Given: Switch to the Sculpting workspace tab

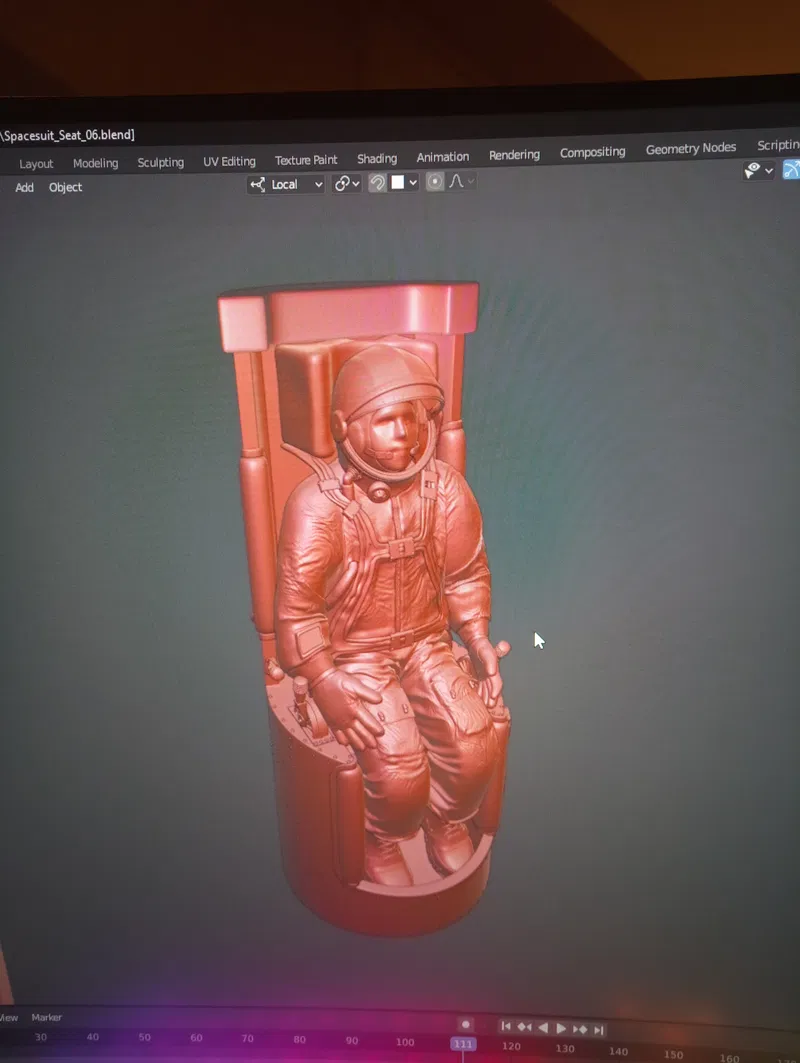Looking at the screenshot, I should click(x=160, y=162).
